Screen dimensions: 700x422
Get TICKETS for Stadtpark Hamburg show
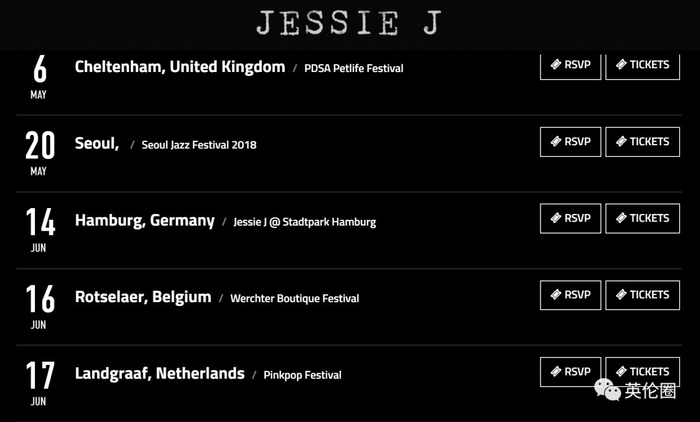coord(642,218)
